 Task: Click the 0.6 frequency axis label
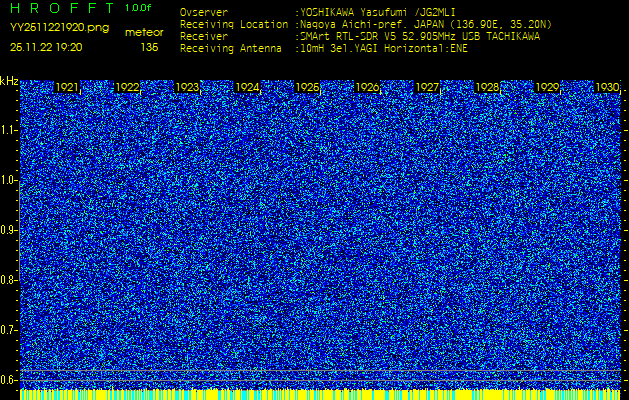tap(8, 380)
